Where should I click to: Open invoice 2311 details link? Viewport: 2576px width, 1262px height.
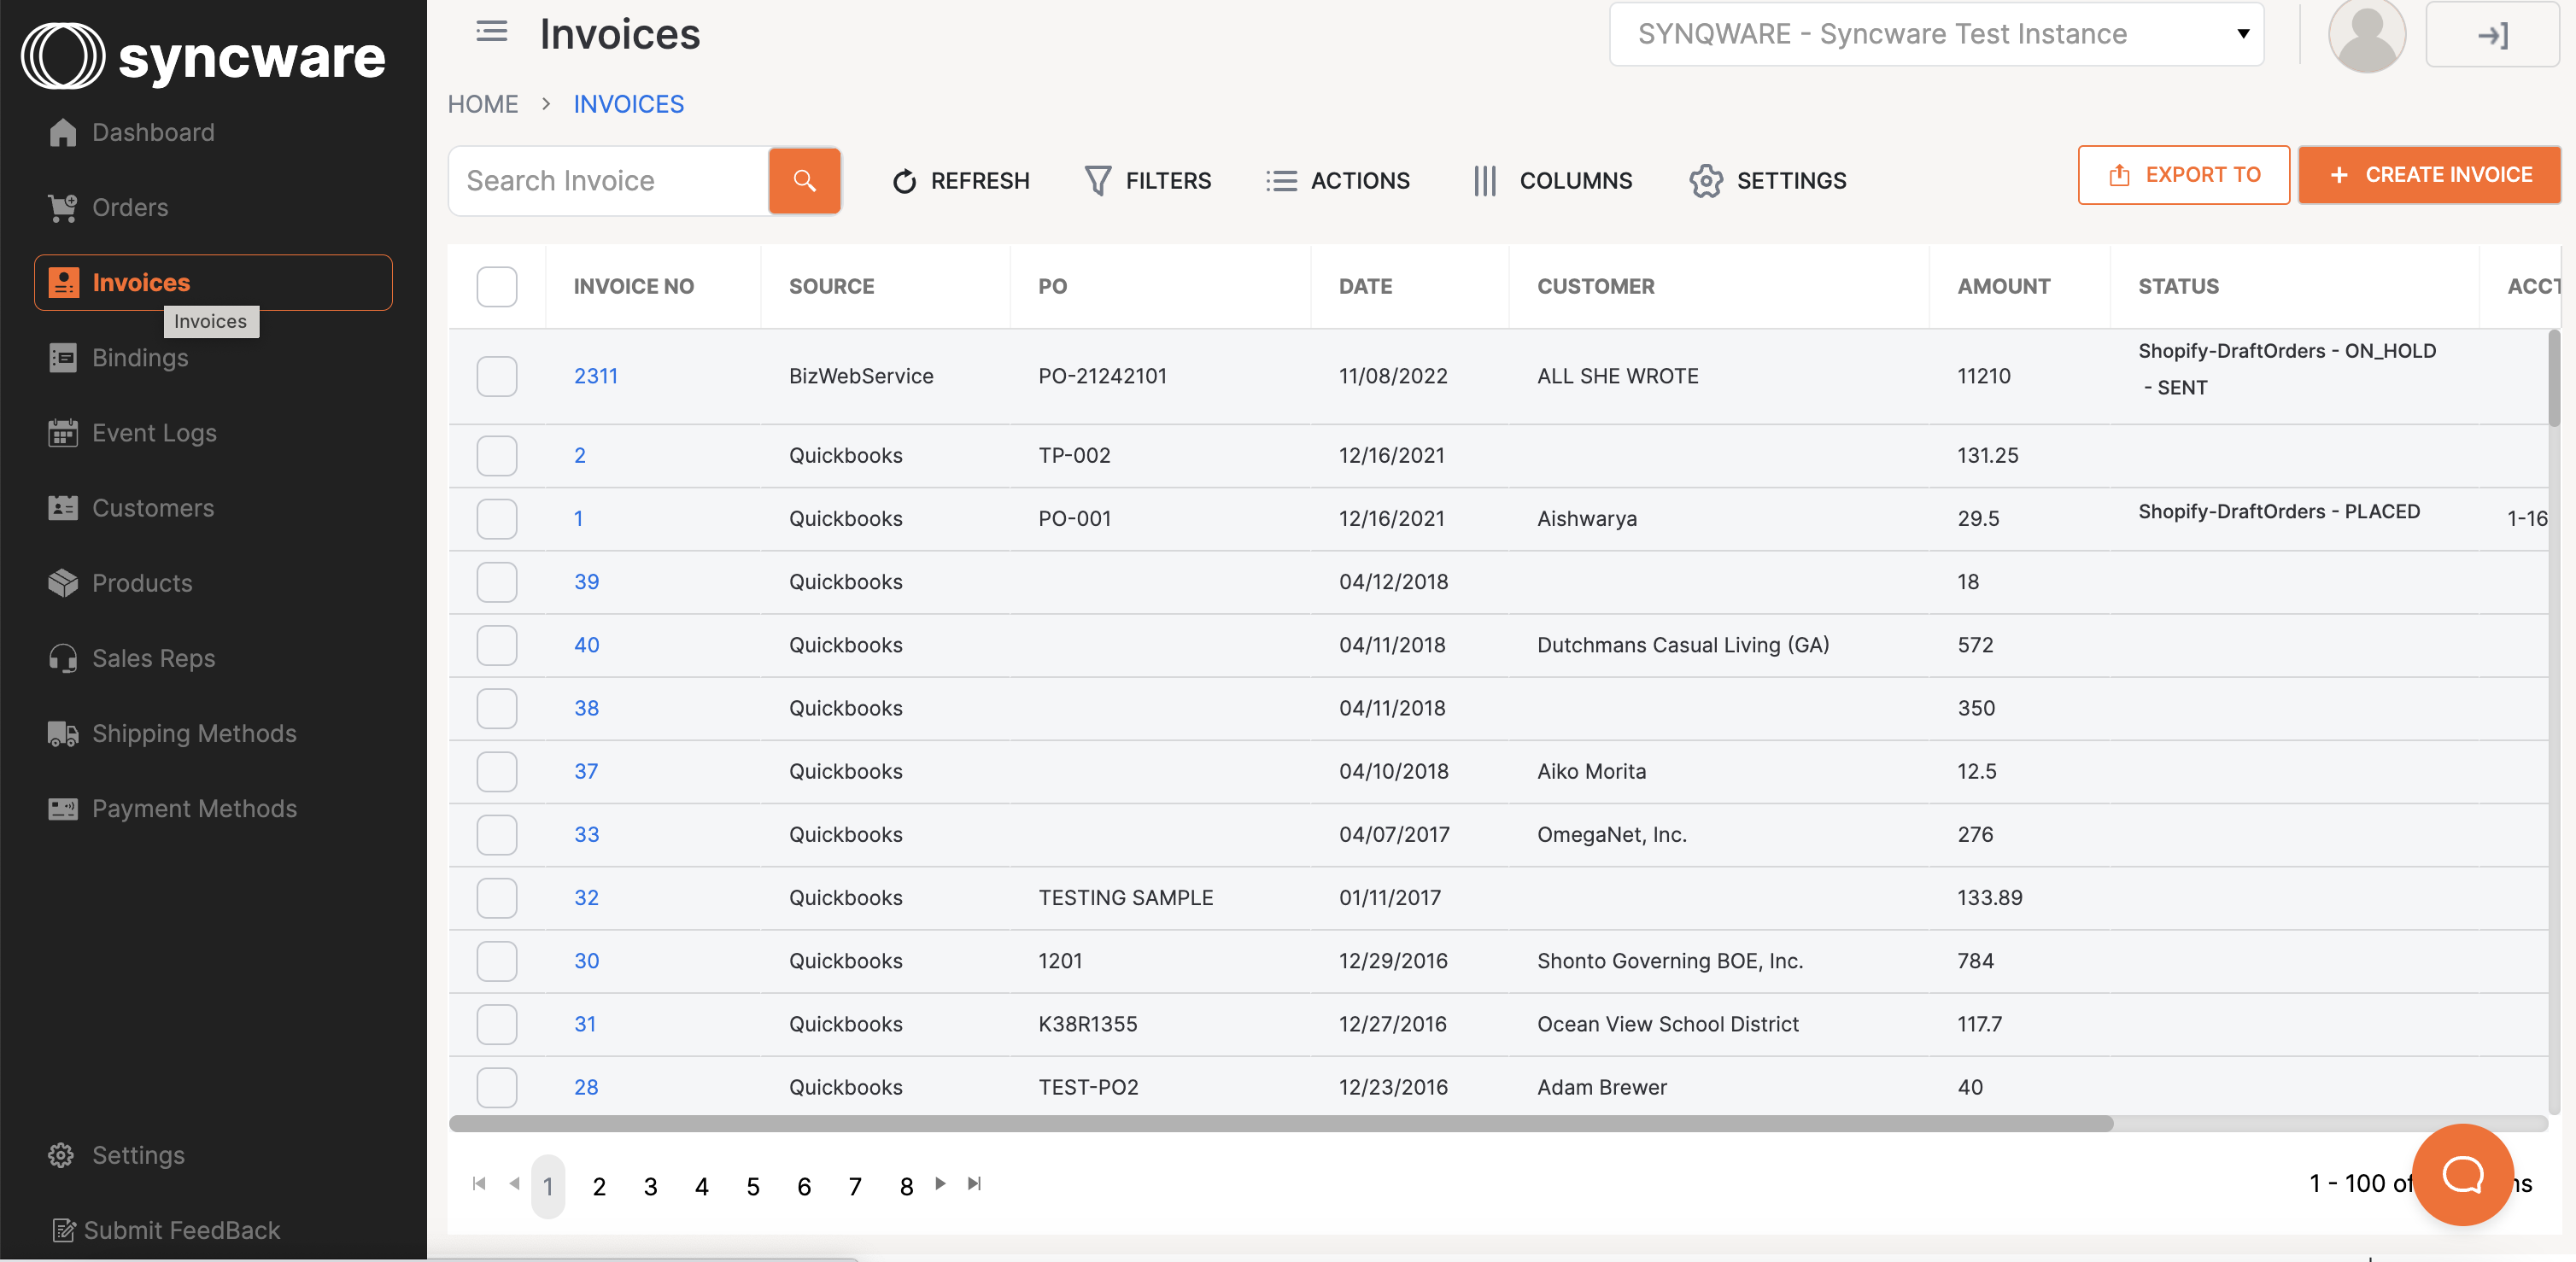tap(596, 376)
